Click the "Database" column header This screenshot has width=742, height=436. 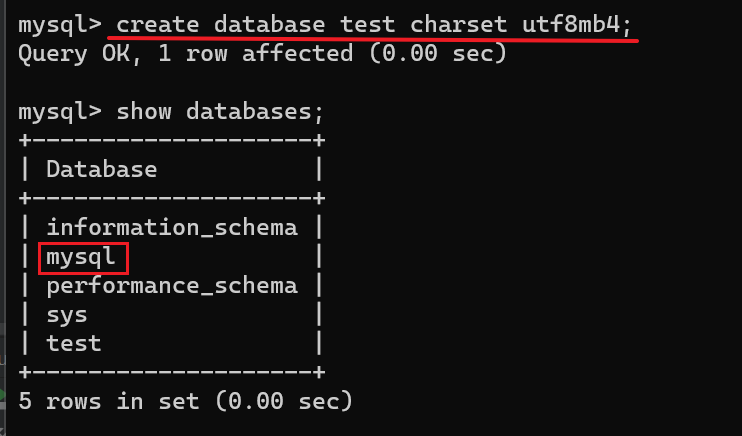[102, 169]
